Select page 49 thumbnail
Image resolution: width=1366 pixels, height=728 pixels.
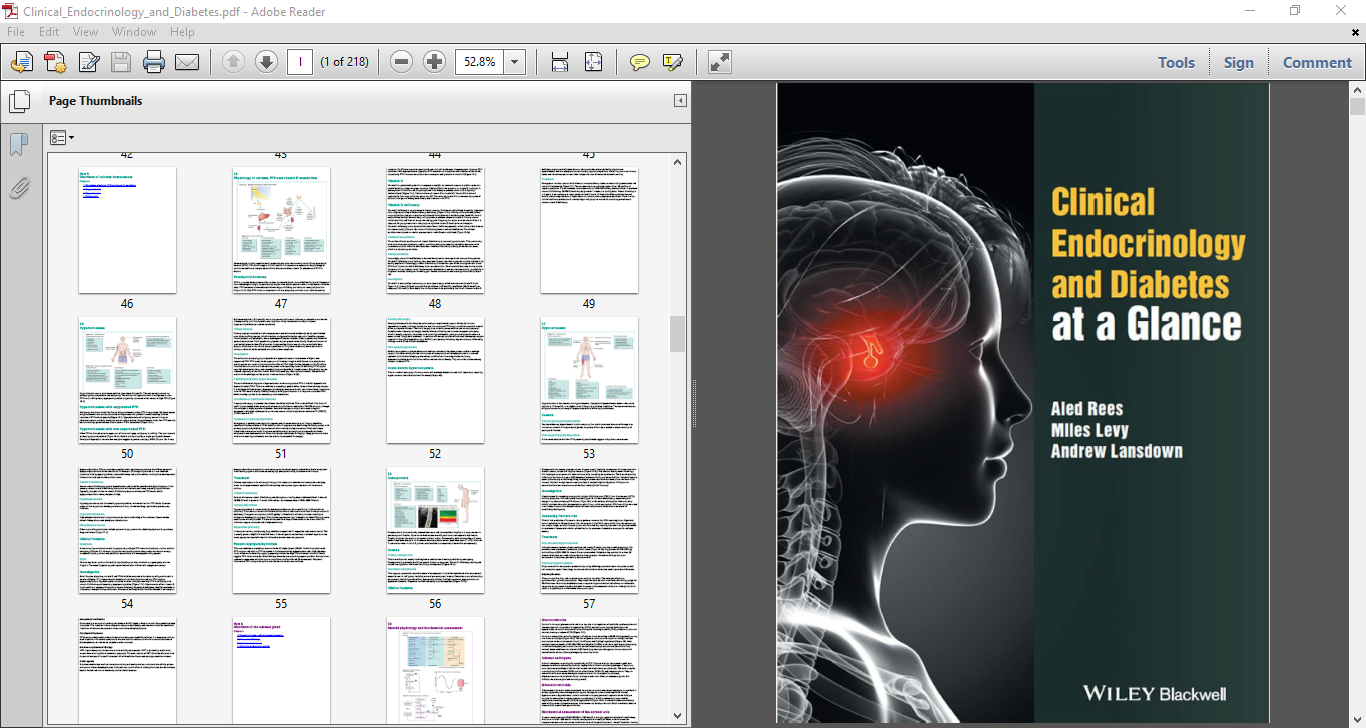[x=589, y=230]
